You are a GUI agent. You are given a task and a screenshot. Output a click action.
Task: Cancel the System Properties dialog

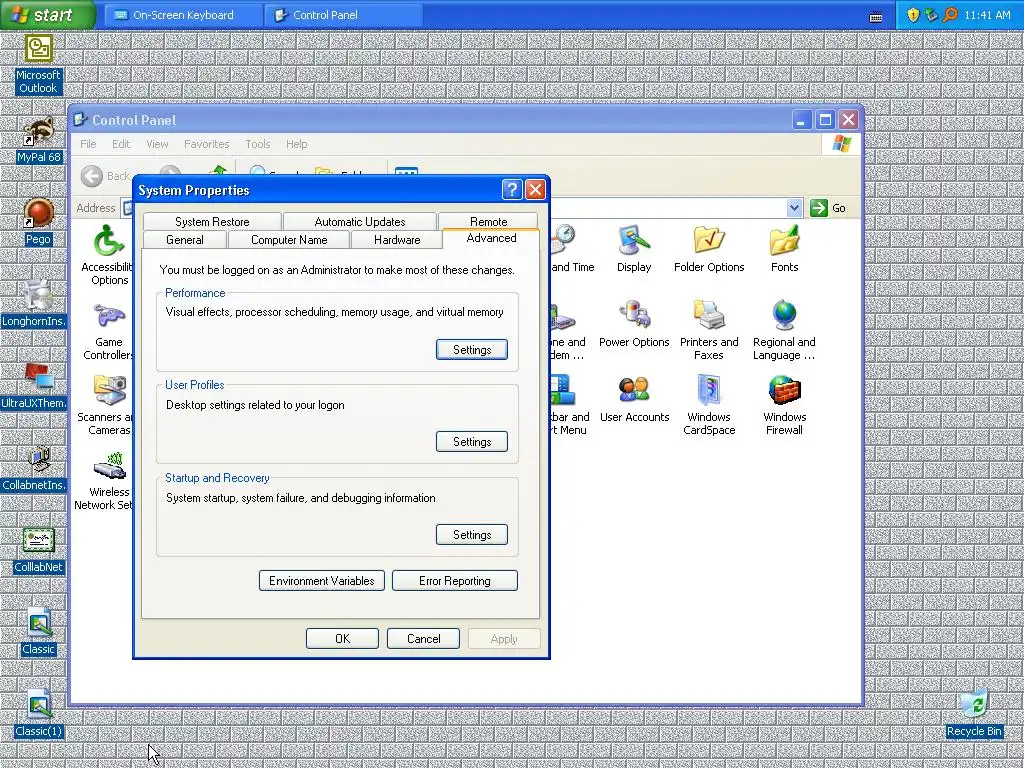click(423, 638)
